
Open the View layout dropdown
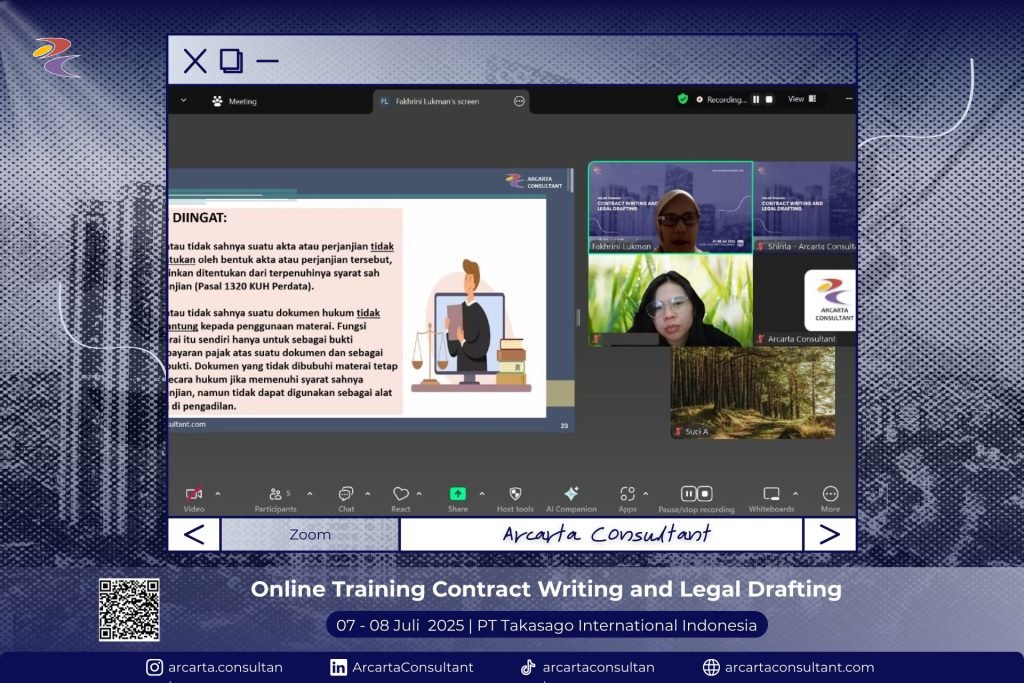click(802, 99)
